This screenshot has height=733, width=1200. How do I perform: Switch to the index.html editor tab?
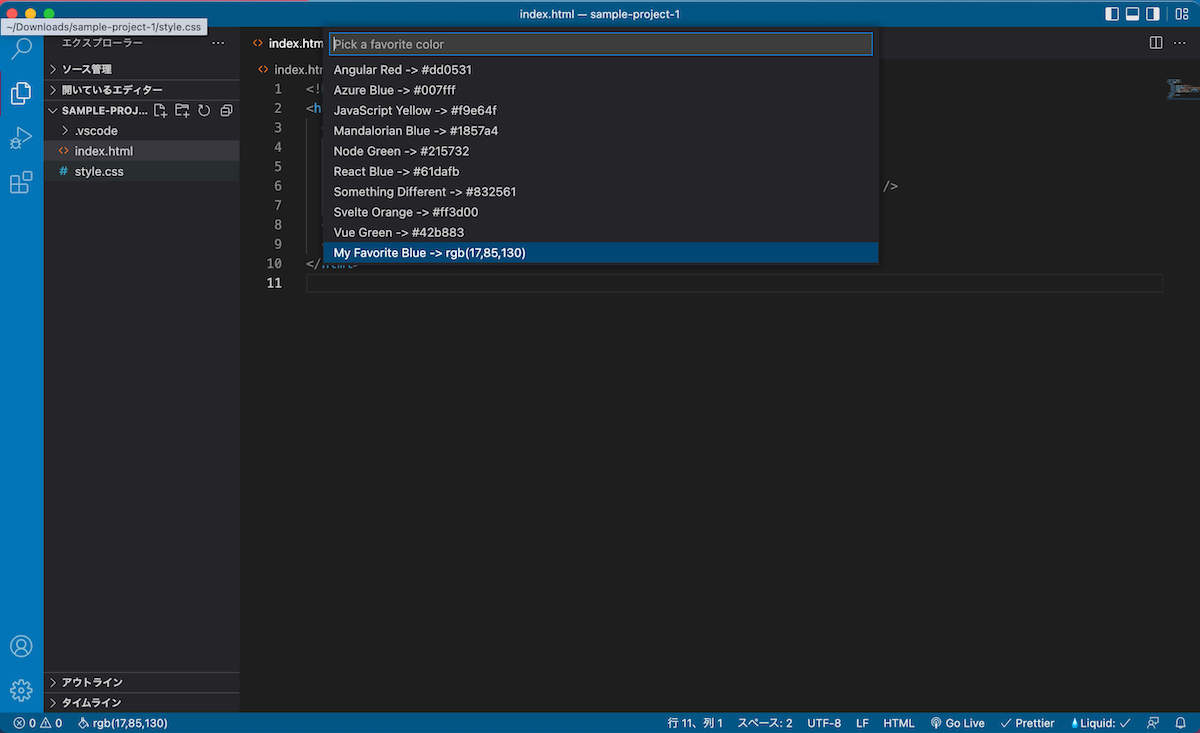(x=293, y=43)
